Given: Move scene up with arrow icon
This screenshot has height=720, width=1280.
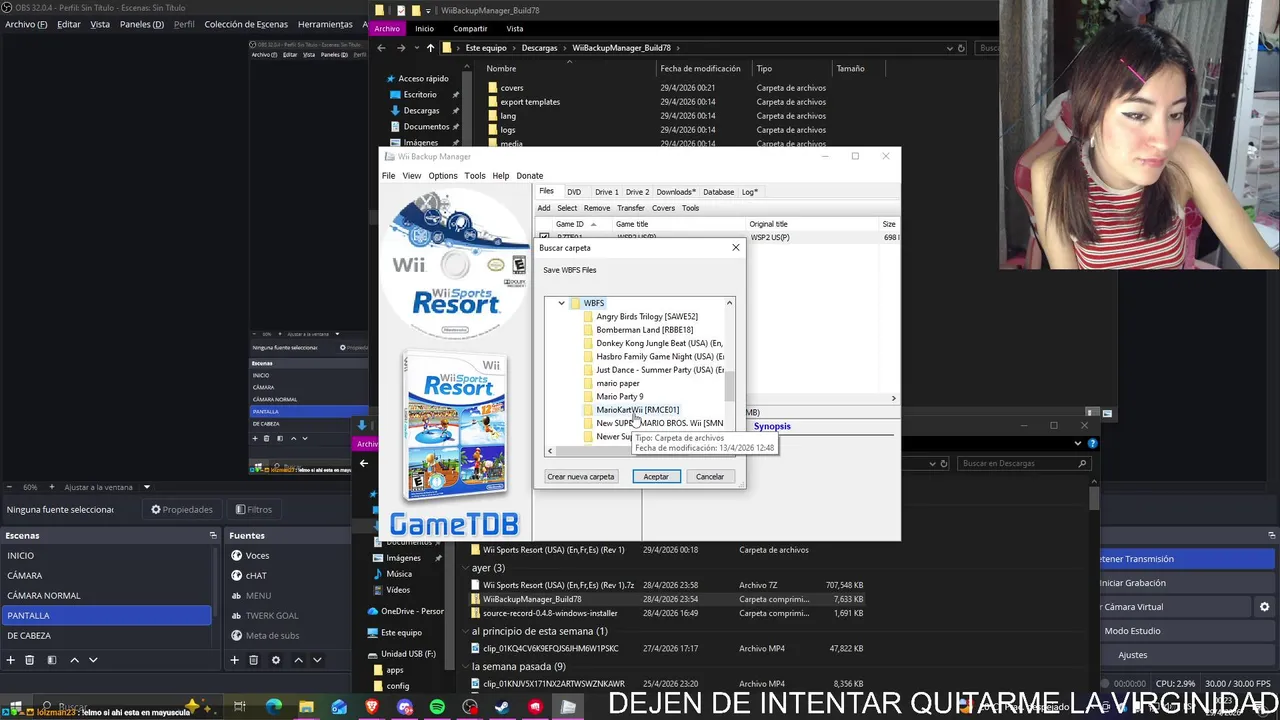Looking at the screenshot, I should point(74,660).
